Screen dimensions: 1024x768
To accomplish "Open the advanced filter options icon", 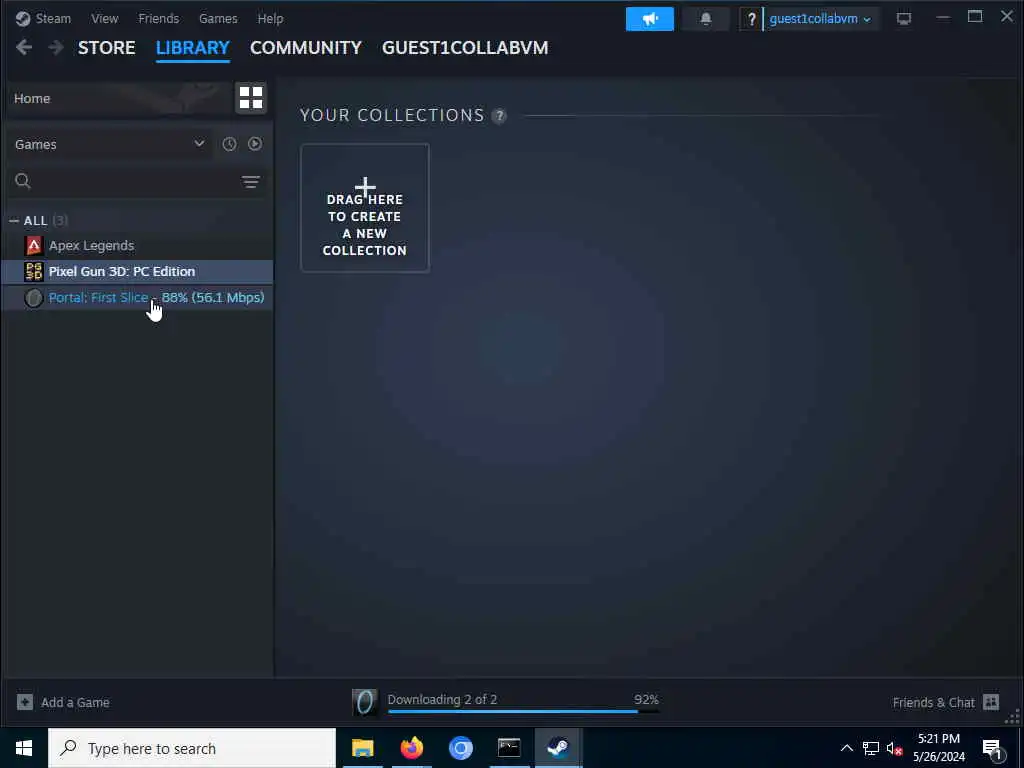I will coord(251,182).
